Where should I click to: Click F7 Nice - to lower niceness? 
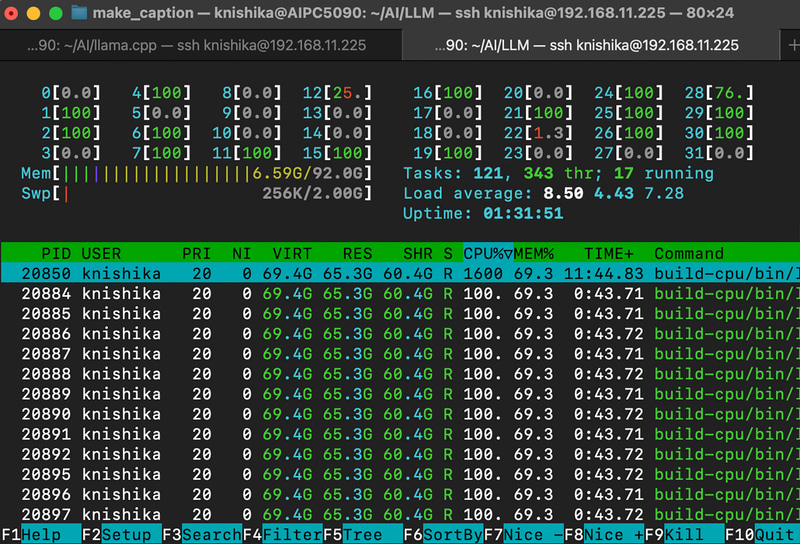click(523, 534)
